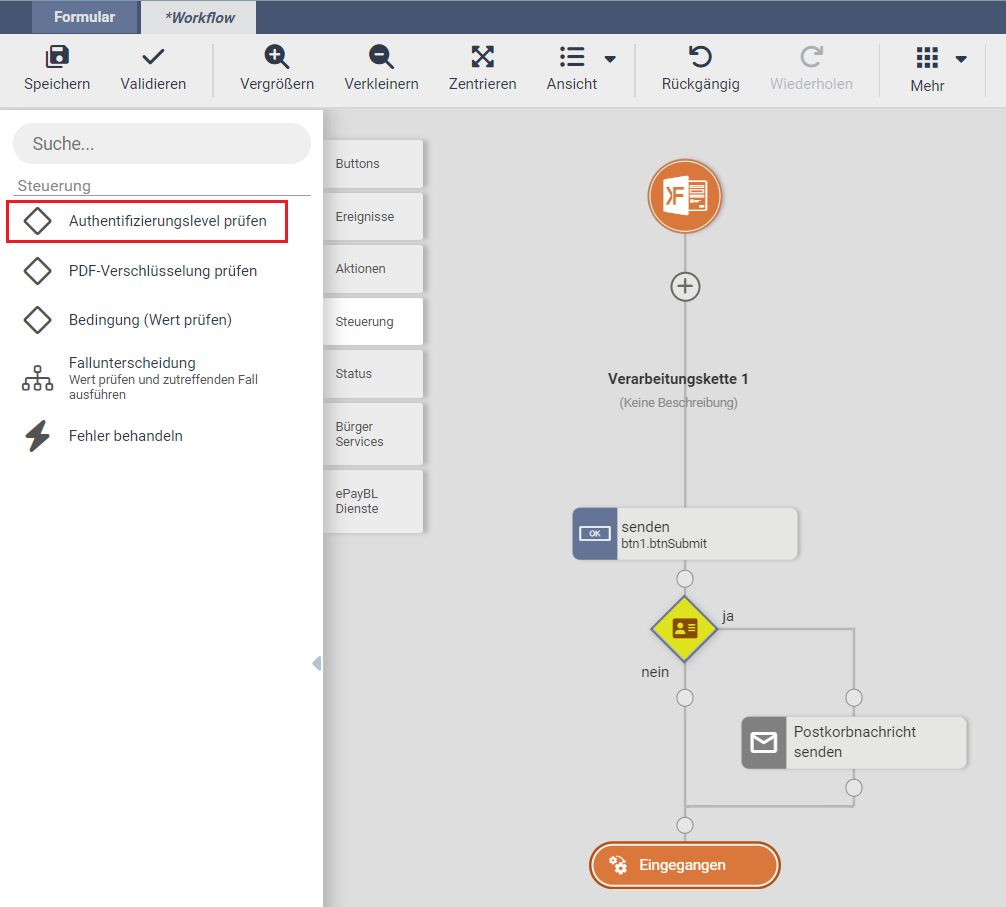Open the Aktionen category tab
The width and height of the screenshot is (1006, 907).
pos(373,269)
